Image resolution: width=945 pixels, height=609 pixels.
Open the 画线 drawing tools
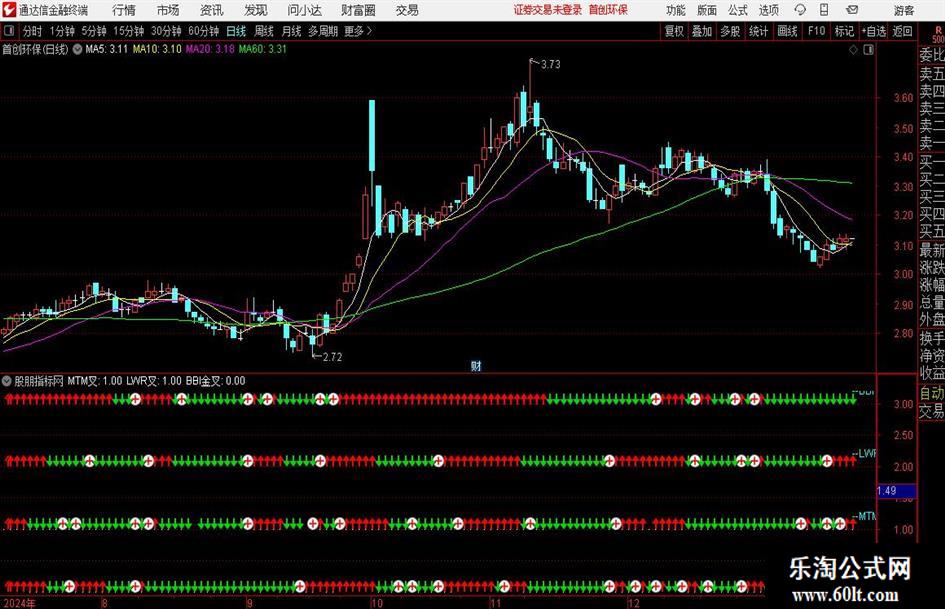click(x=788, y=31)
